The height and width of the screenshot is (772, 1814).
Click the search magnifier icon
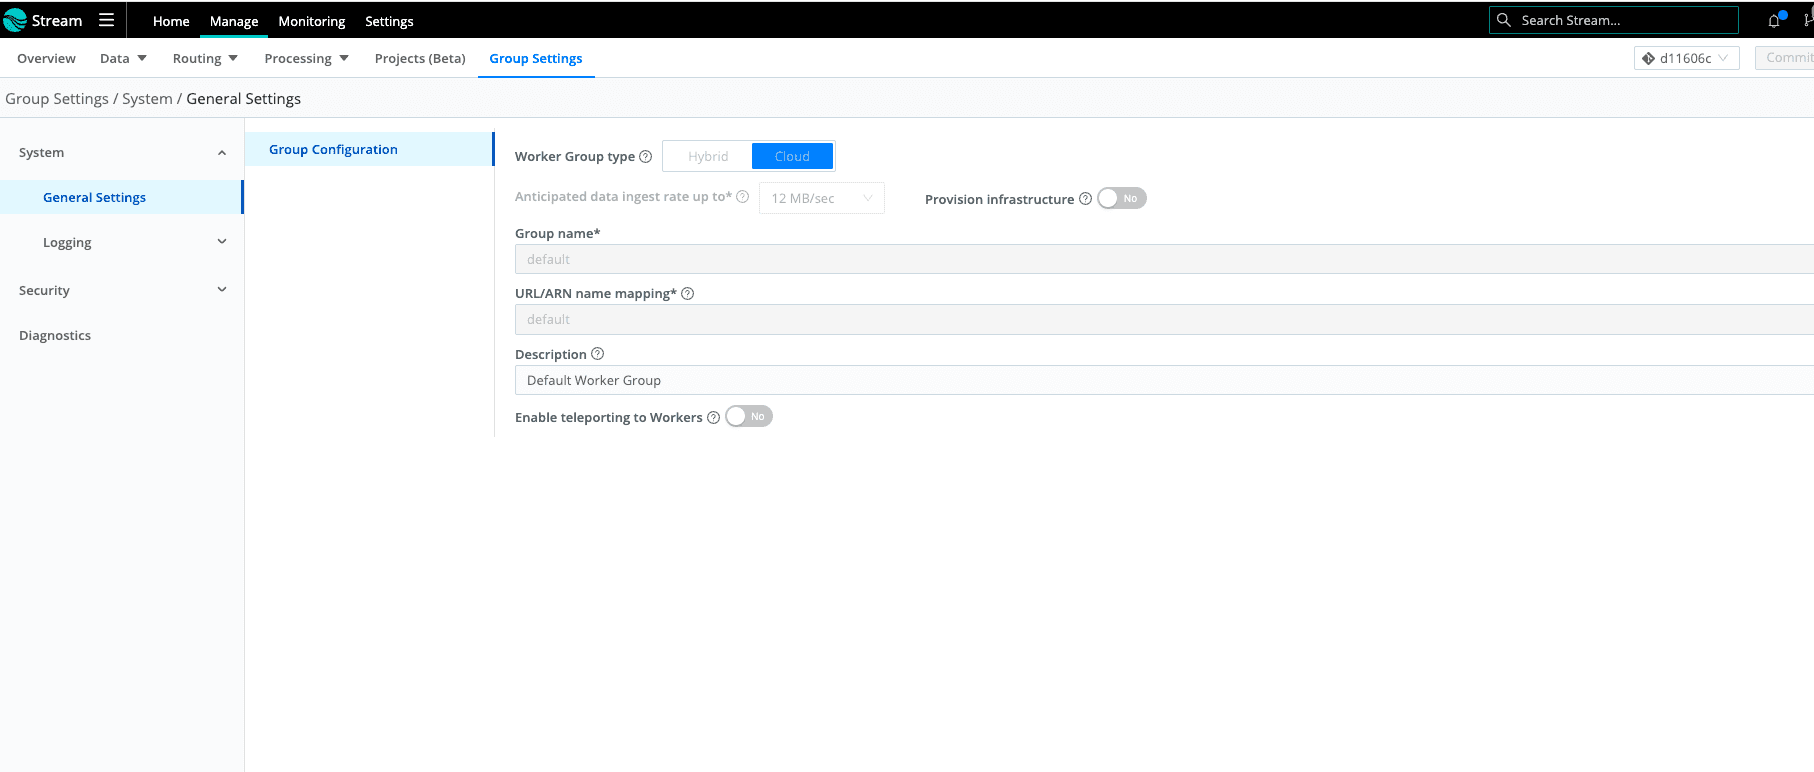pos(1503,20)
